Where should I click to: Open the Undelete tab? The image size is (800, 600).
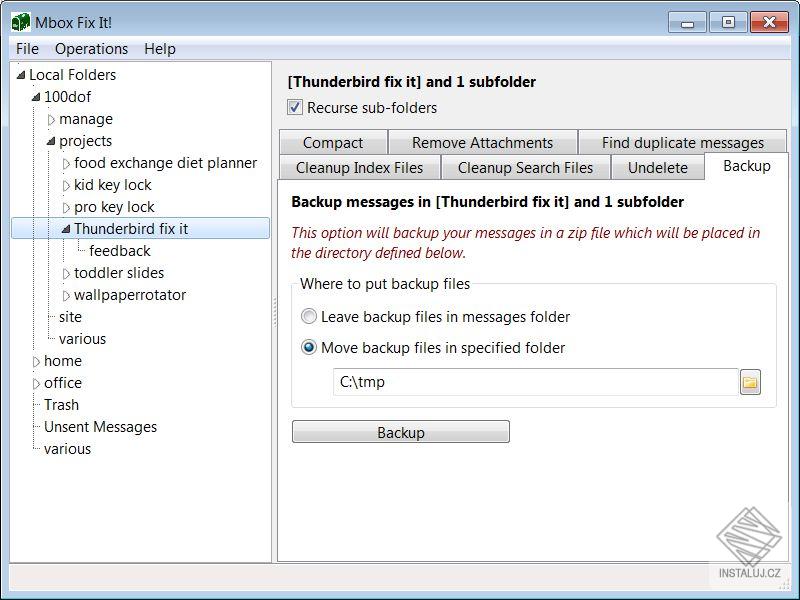tap(657, 167)
